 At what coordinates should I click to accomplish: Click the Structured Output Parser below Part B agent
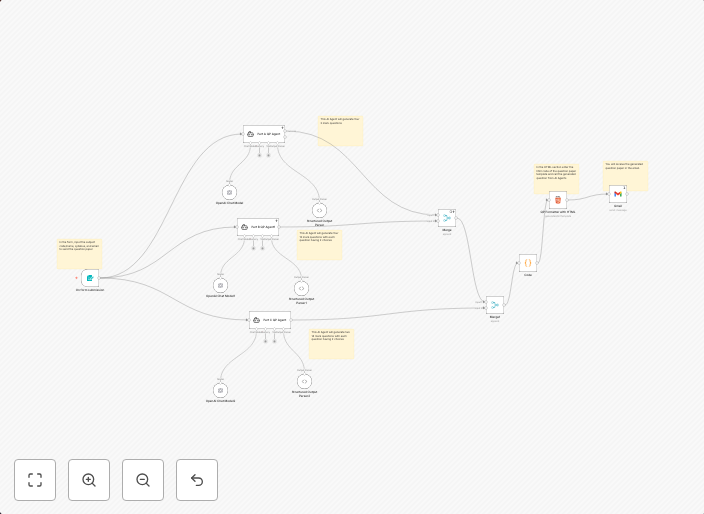click(x=302, y=287)
